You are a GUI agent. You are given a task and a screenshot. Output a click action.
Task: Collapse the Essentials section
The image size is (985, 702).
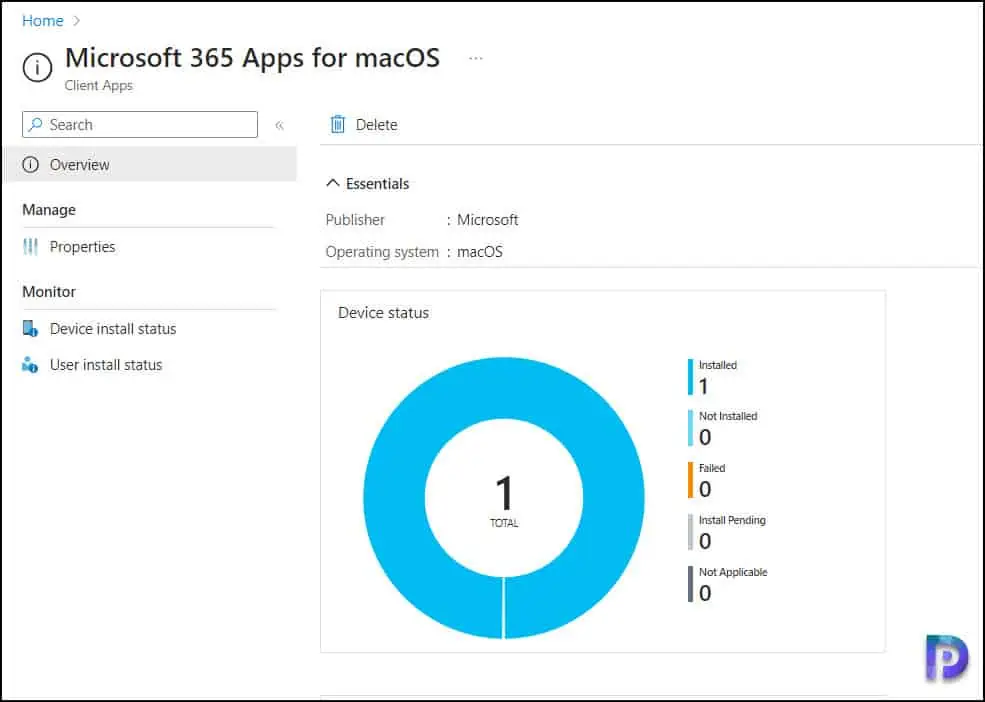[367, 184]
